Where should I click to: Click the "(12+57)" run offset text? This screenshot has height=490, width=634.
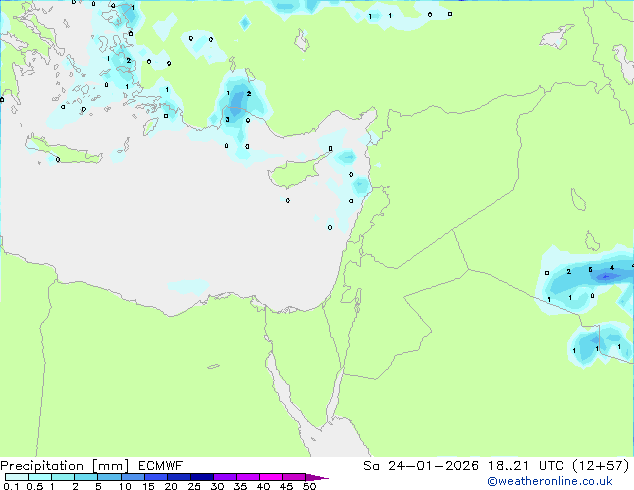[x=601, y=466]
